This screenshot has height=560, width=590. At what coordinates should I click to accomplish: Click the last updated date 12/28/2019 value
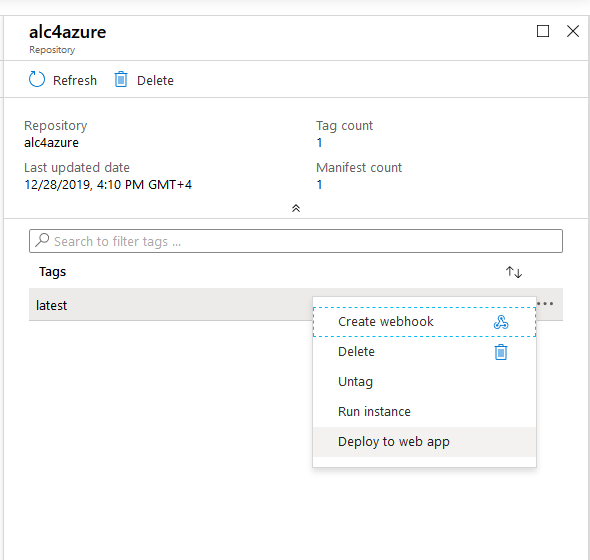108,185
